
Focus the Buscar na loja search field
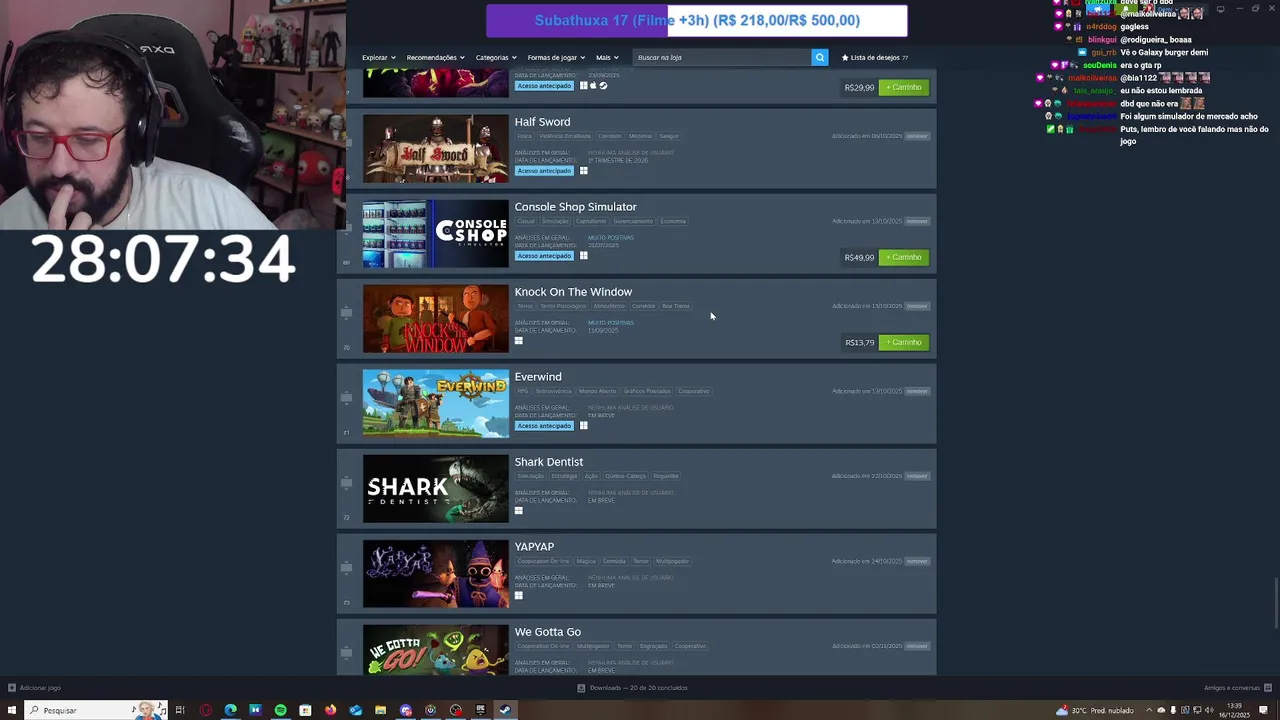pos(721,57)
